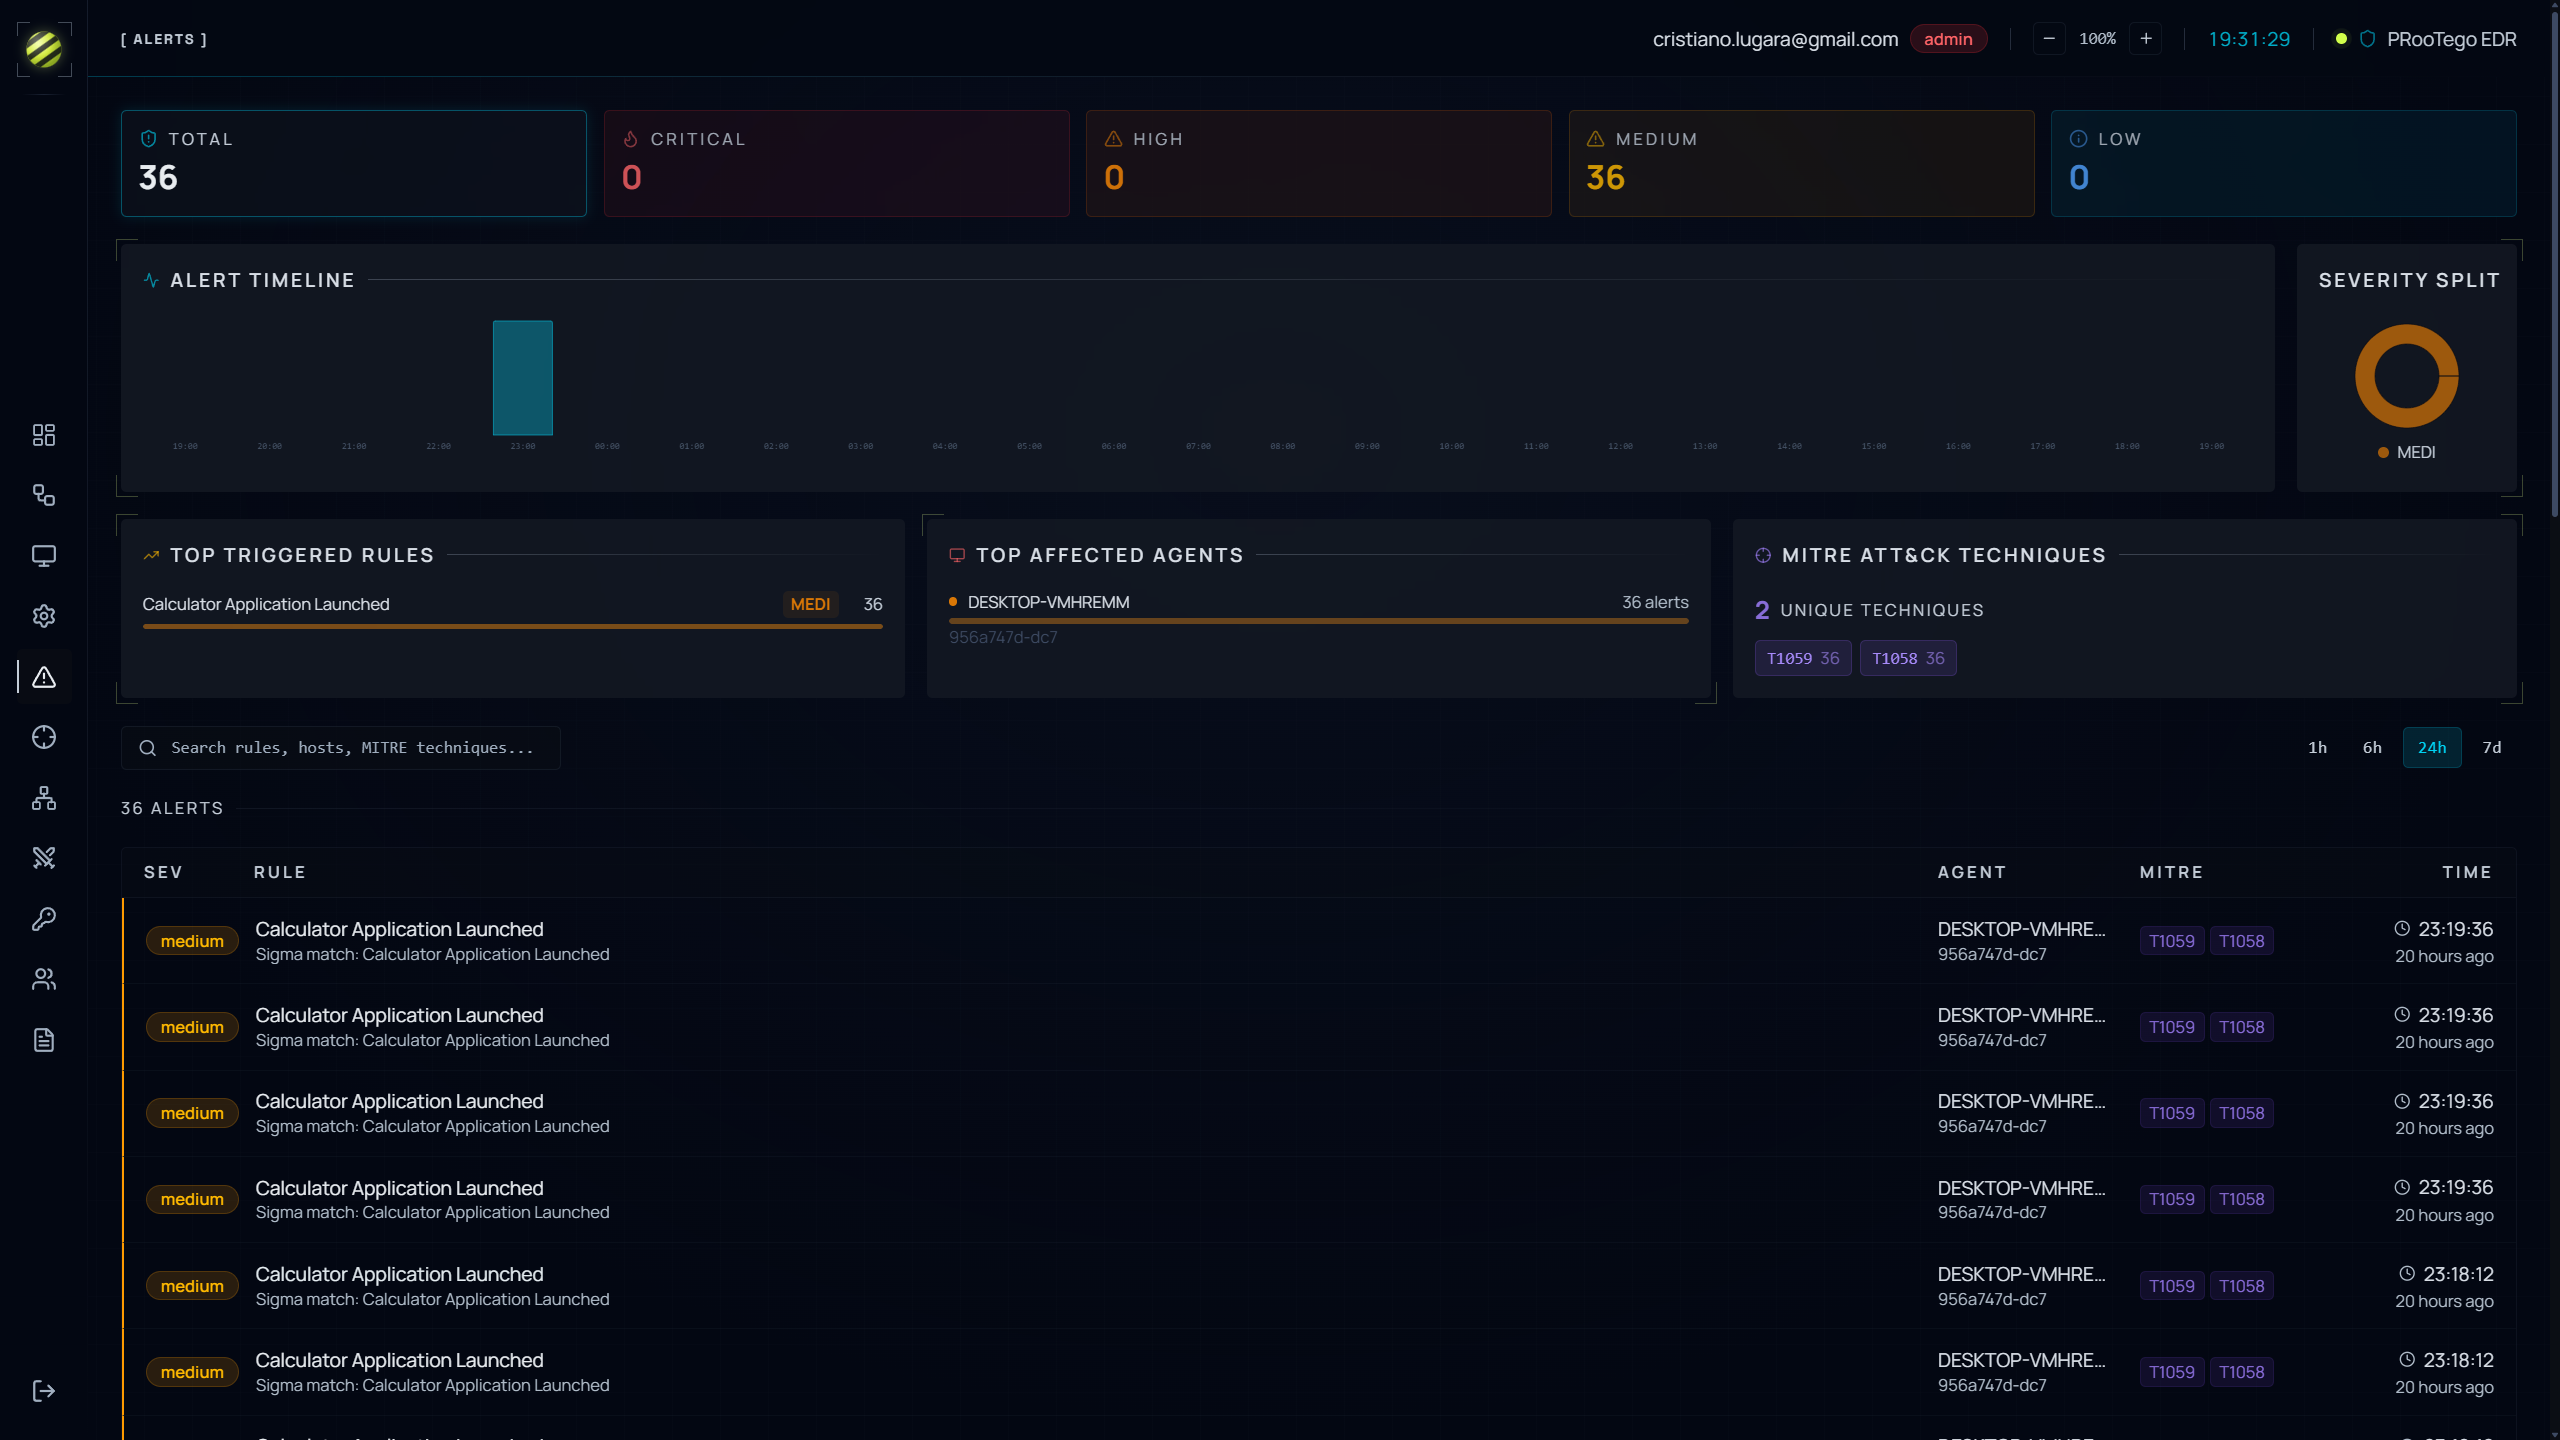Open threat hunting crosshair icon in sidebar

(x=44, y=737)
